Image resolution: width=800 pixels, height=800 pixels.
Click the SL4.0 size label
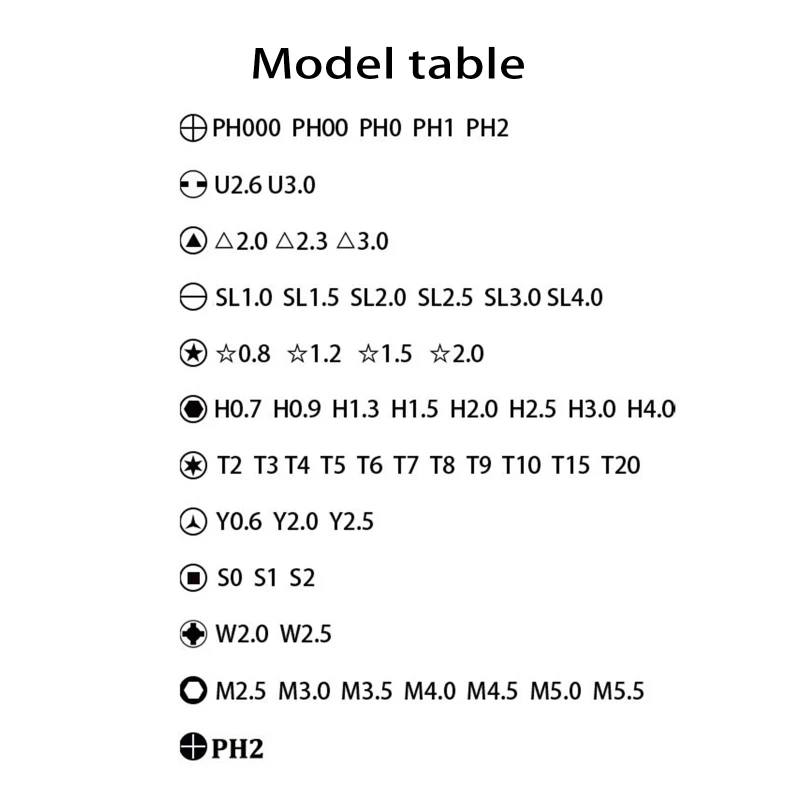pyautogui.click(x=575, y=297)
